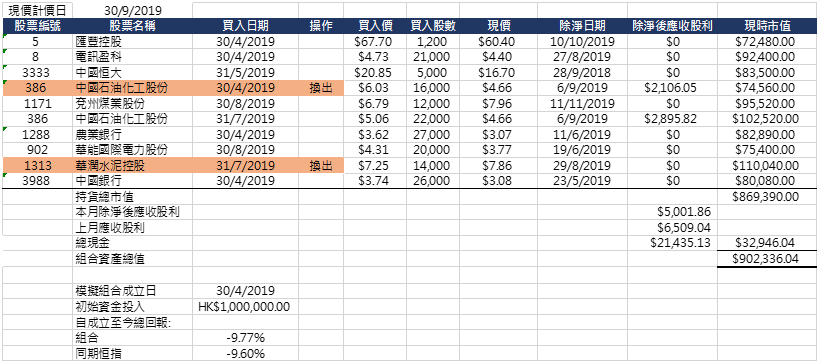Click the 股票名稱 column header
The image size is (818, 362).
click(x=133, y=26)
